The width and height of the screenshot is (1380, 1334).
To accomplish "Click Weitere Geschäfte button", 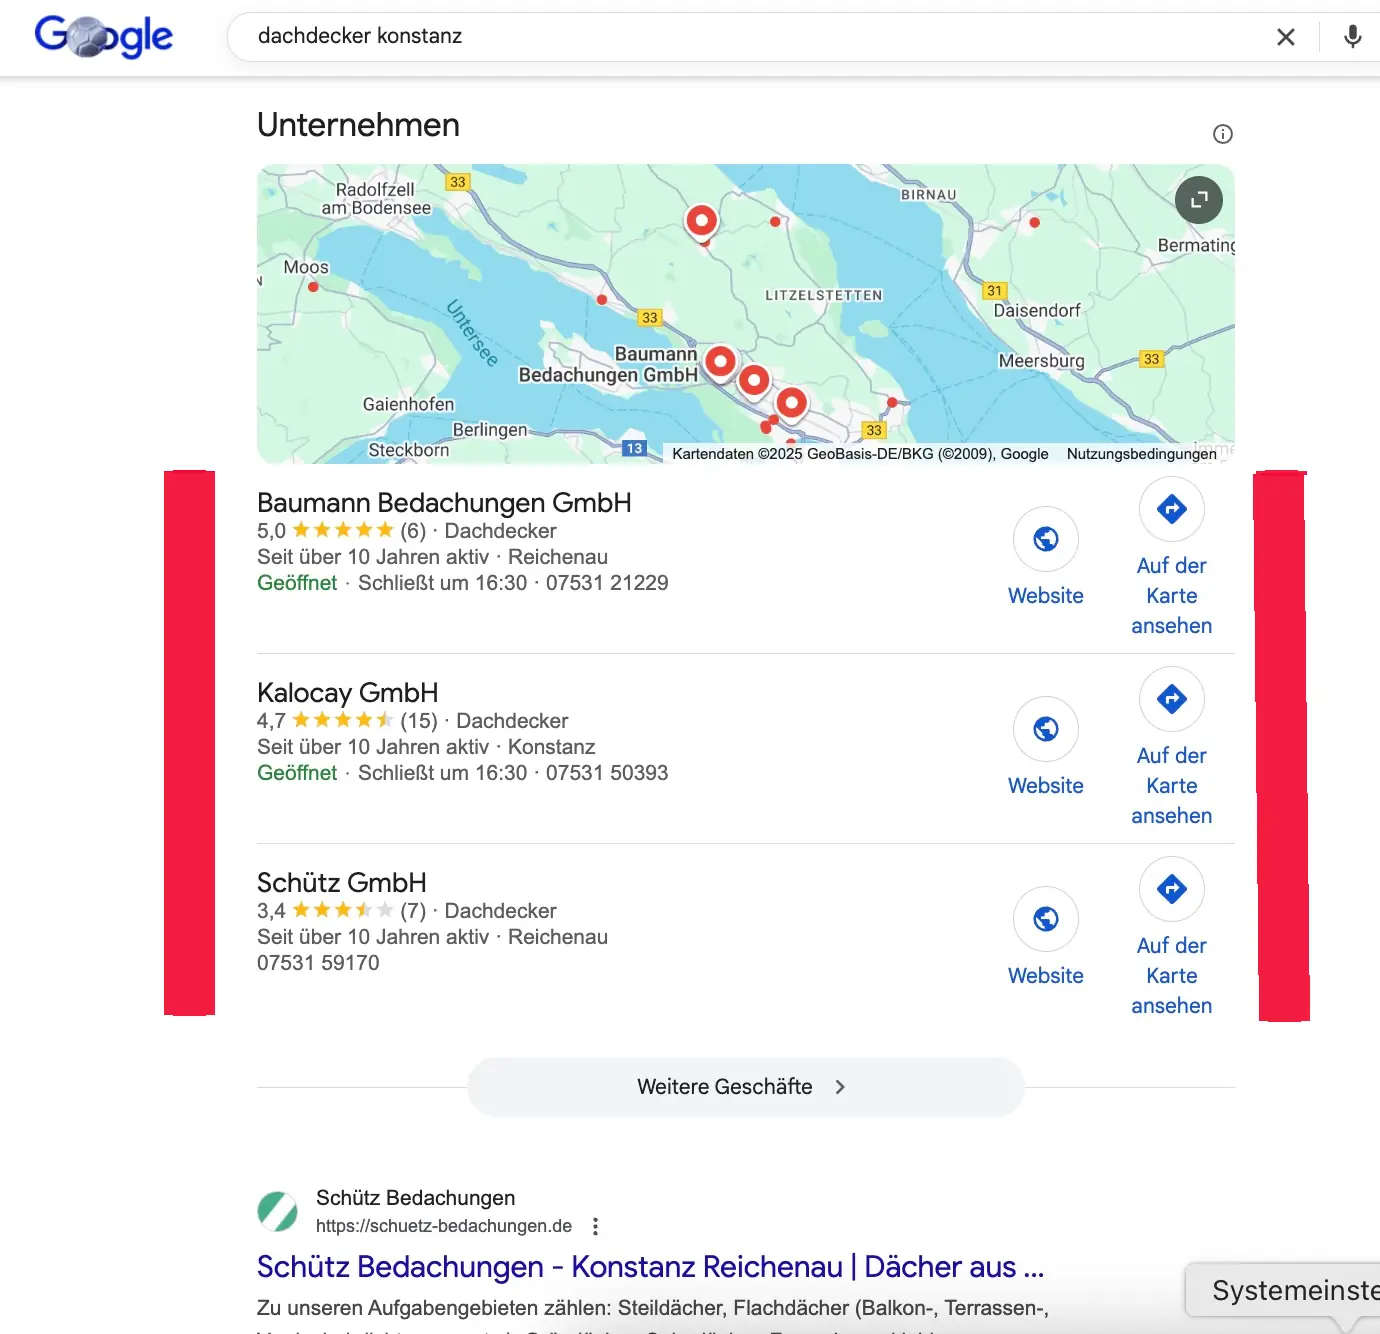I will click(x=746, y=1087).
